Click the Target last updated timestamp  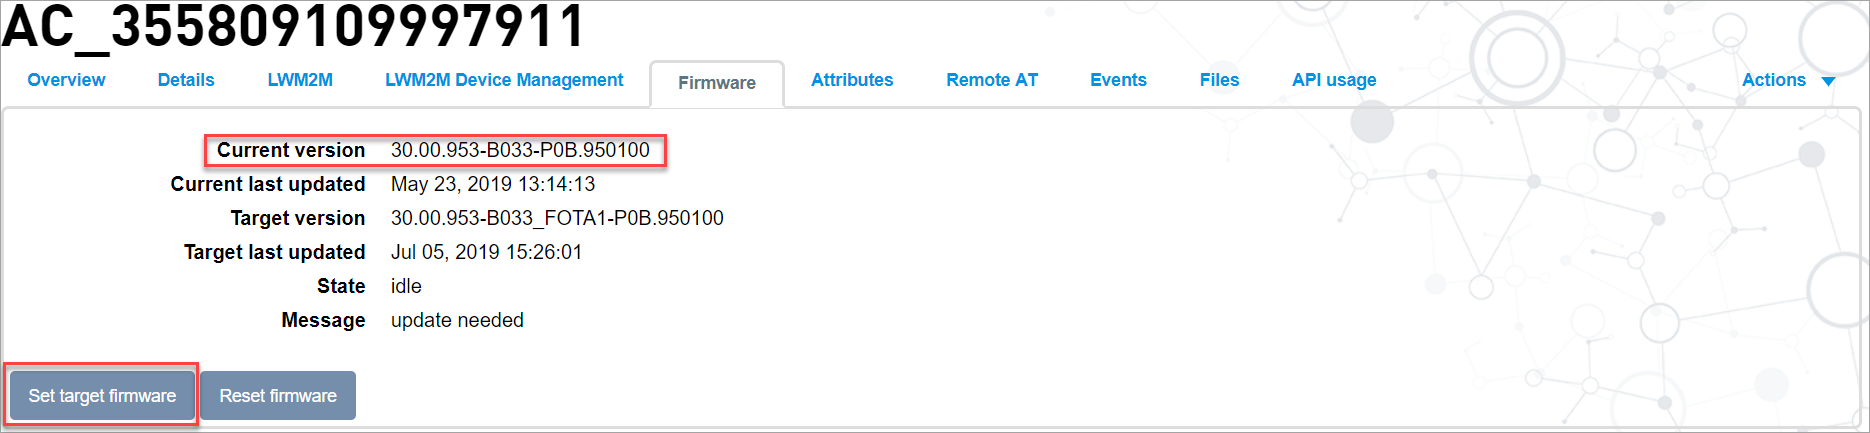(x=486, y=252)
